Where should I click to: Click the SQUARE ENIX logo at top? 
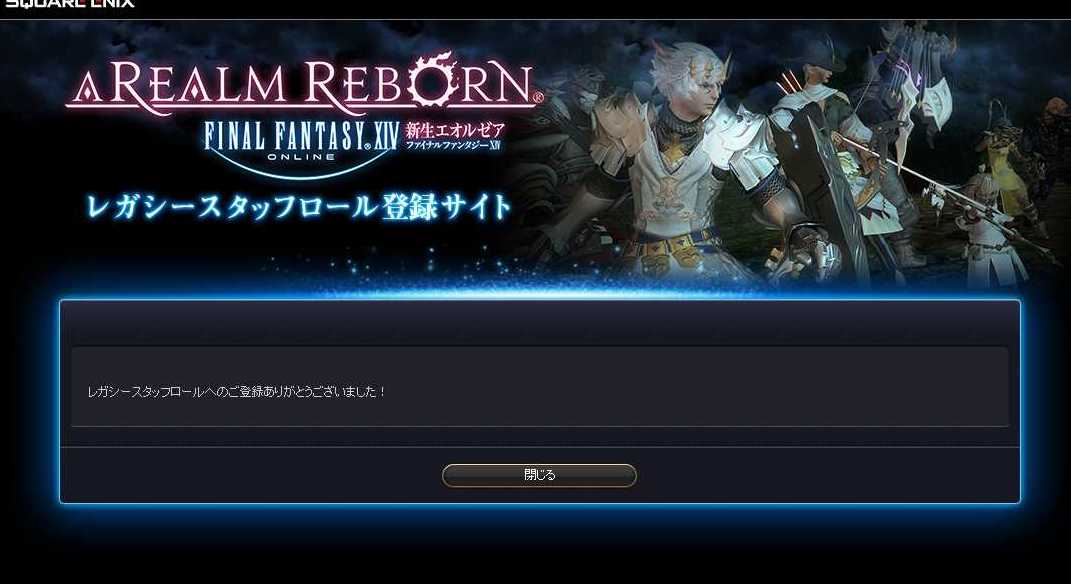tap(70, 3)
